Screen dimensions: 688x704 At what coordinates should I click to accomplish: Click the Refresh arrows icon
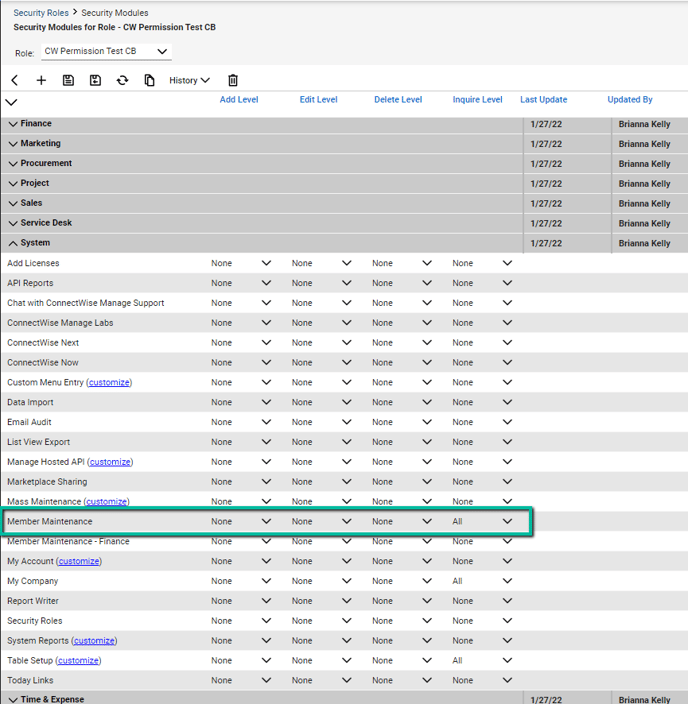122,80
